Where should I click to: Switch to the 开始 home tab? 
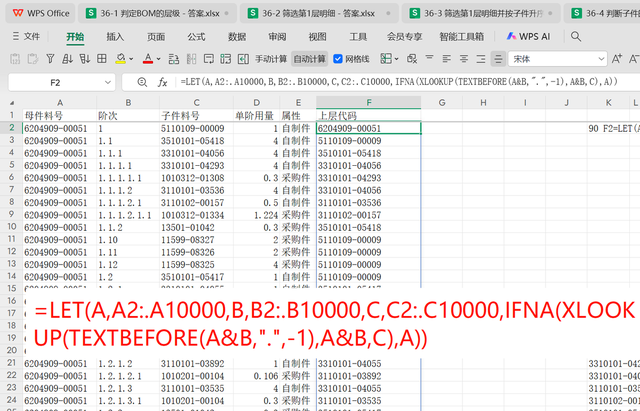(75, 37)
